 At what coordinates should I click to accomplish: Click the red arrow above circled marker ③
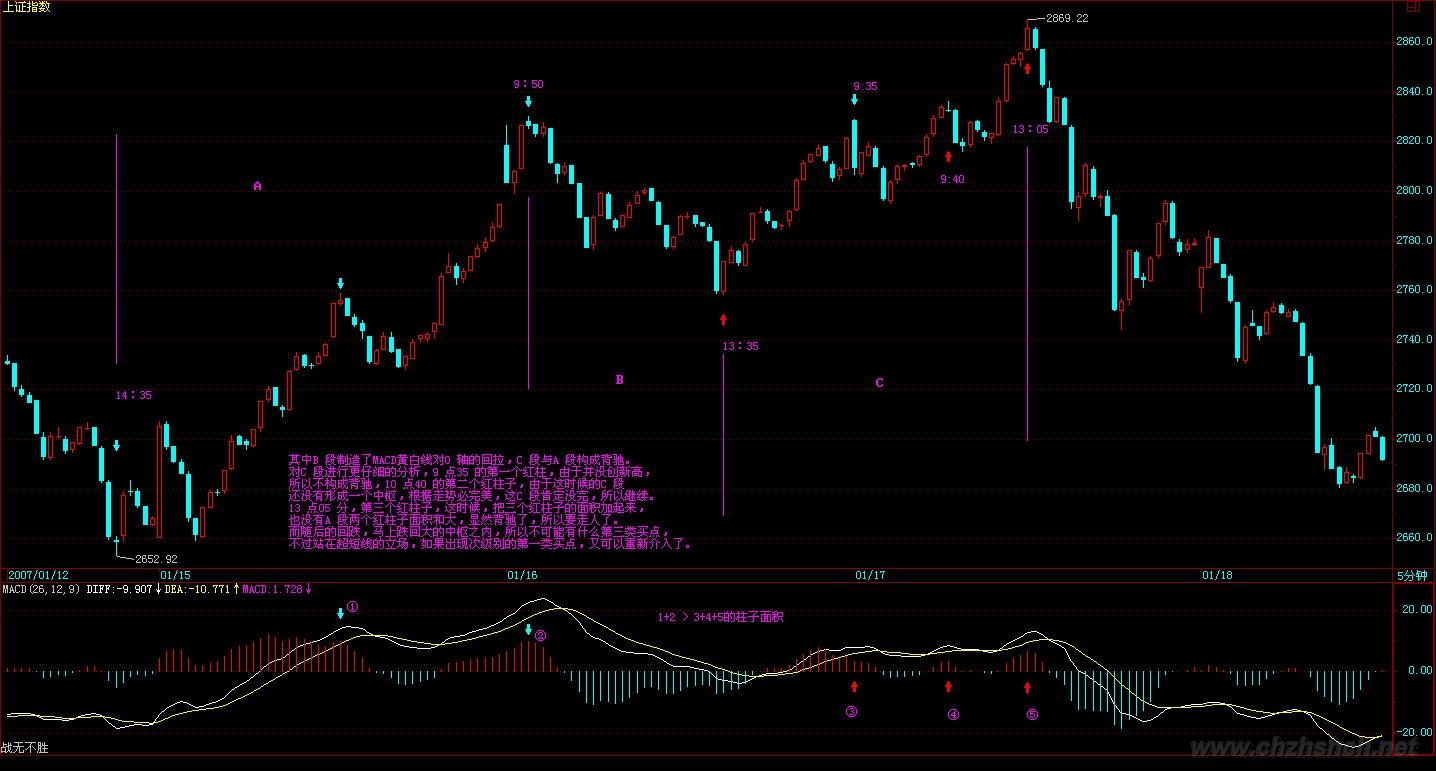pos(854,686)
